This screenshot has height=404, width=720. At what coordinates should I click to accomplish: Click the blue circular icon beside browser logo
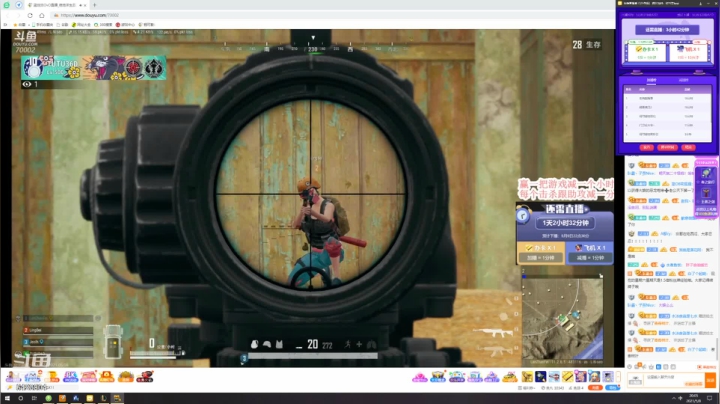19,5
